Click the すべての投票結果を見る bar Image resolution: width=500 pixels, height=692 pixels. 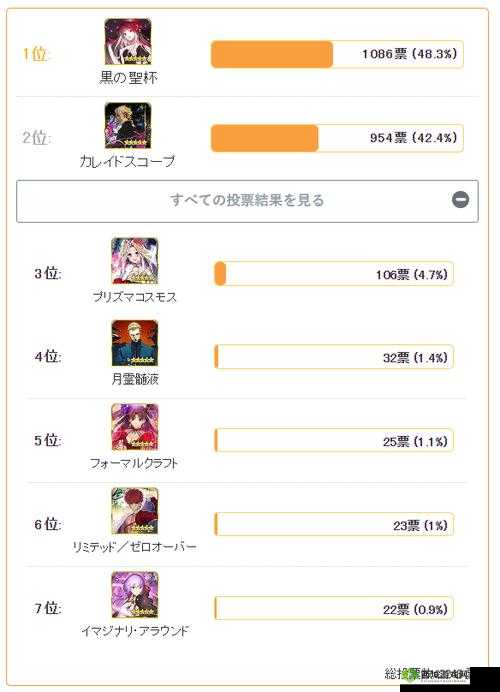coord(247,201)
